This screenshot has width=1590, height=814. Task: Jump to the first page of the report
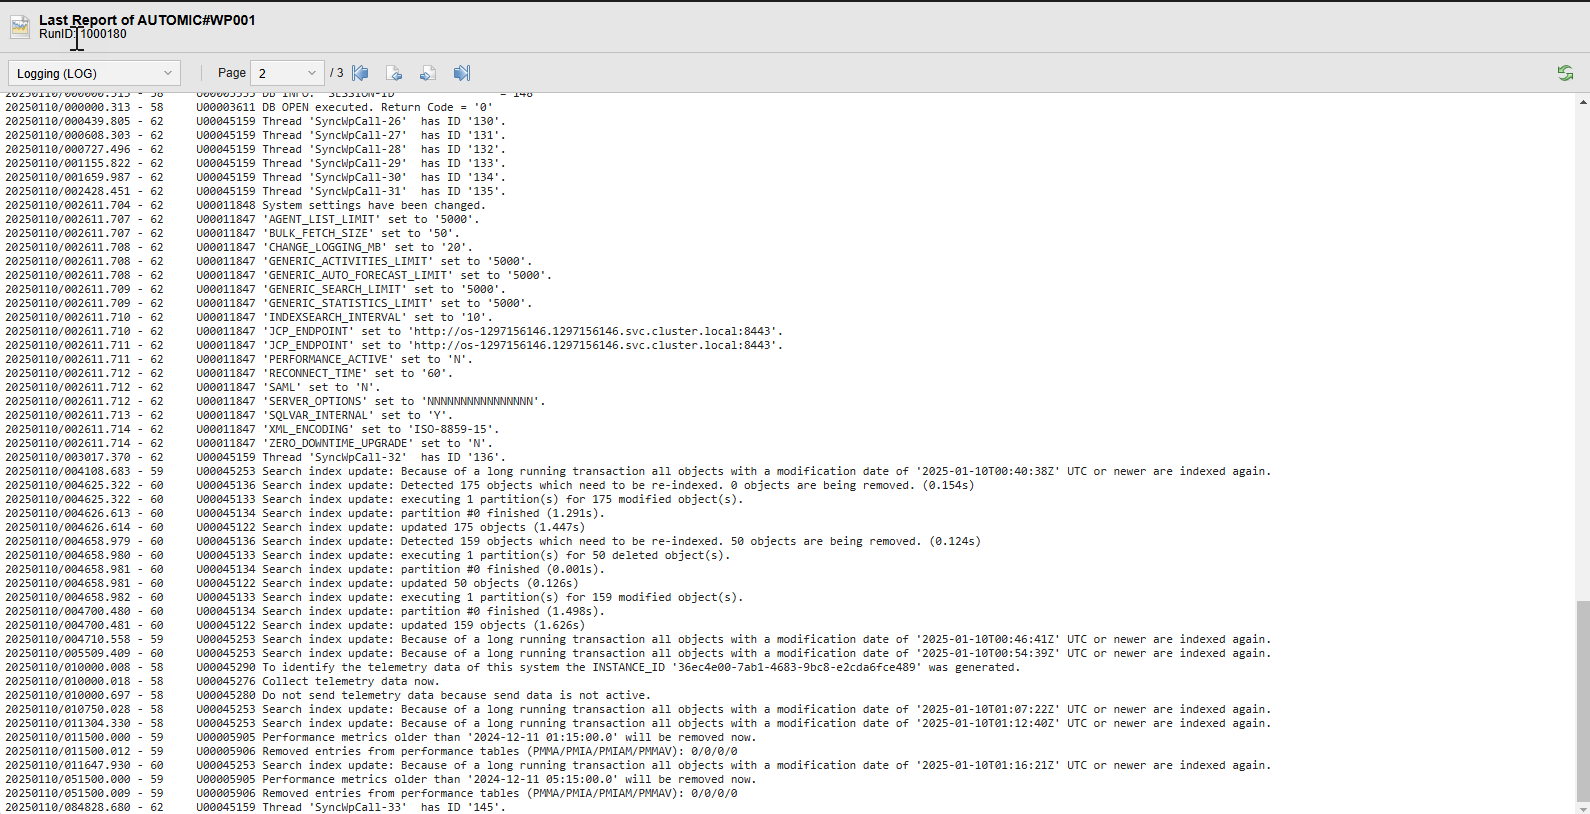click(361, 73)
